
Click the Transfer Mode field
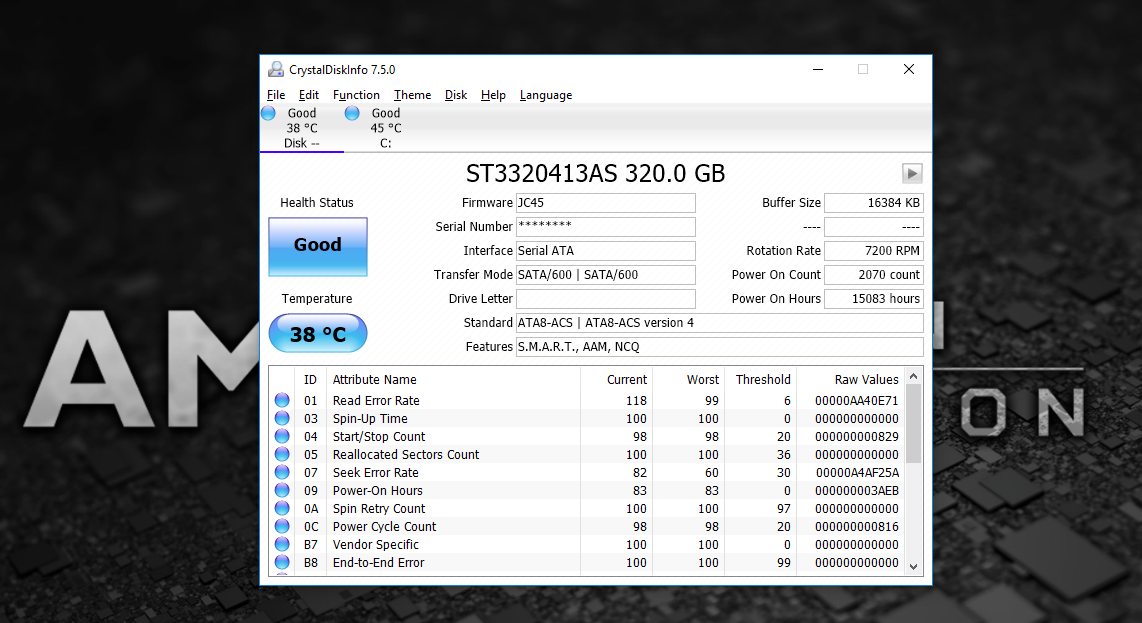pos(605,275)
